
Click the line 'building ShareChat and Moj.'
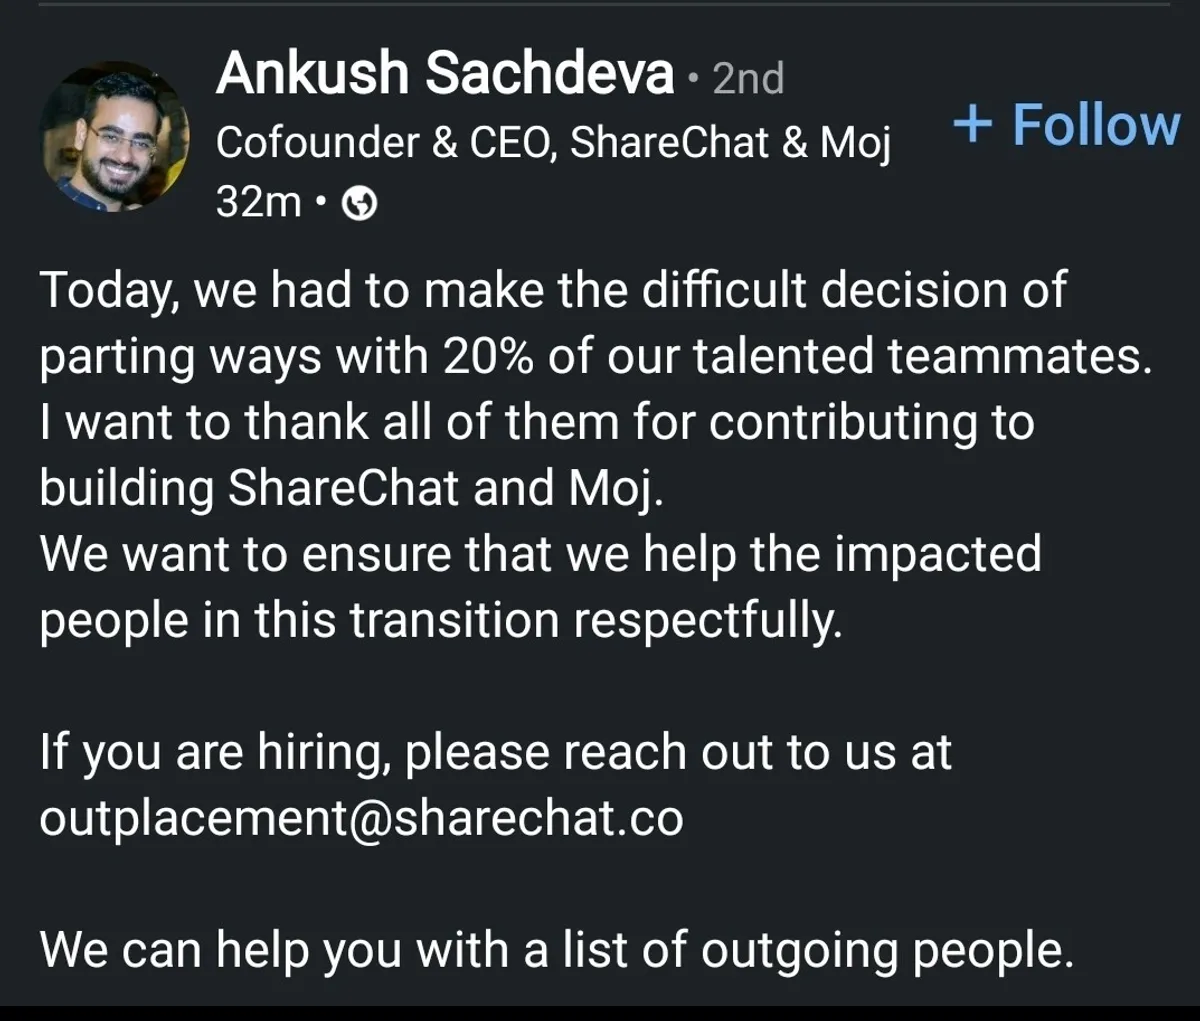click(351, 488)
